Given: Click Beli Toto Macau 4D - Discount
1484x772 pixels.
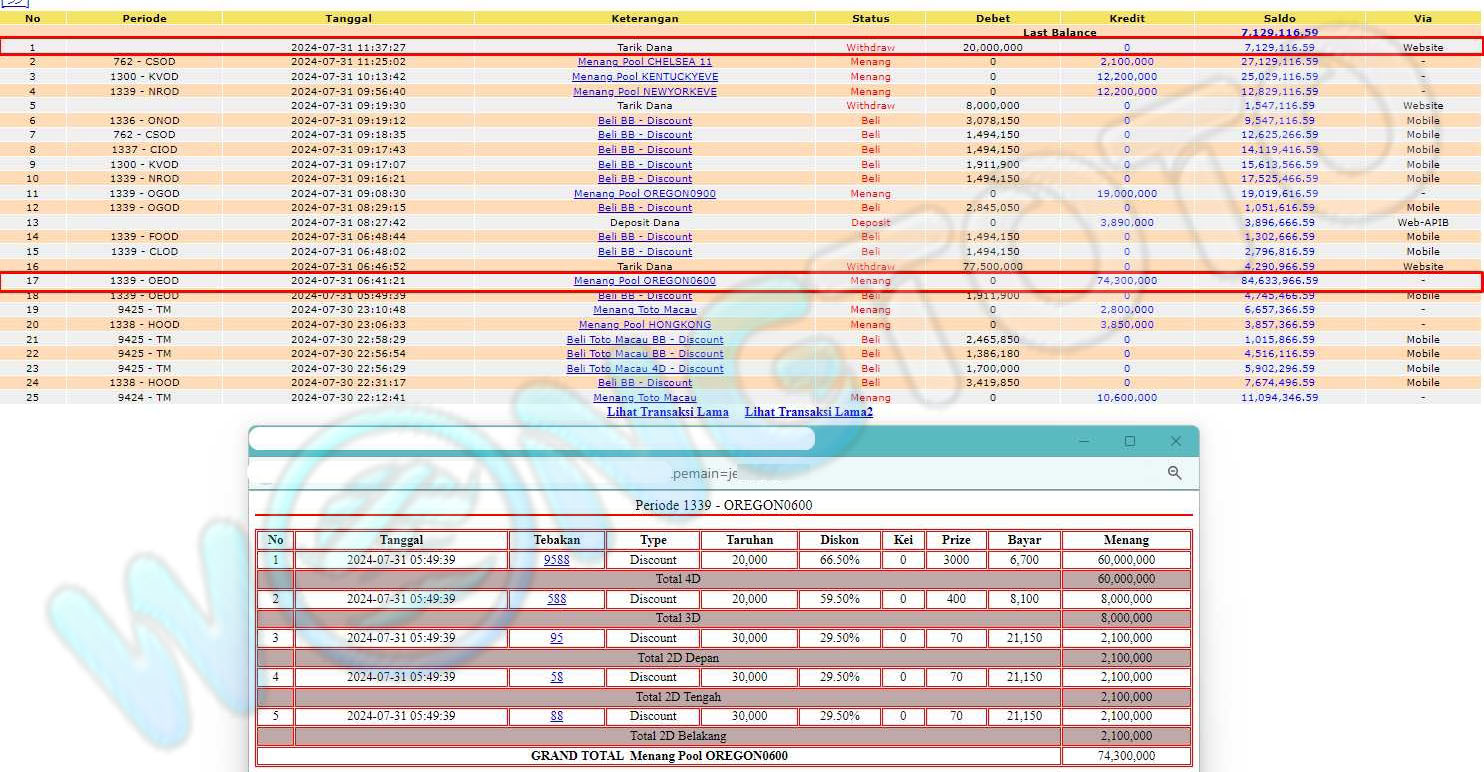Looking at the screenshot, I should tap(645, 369).
